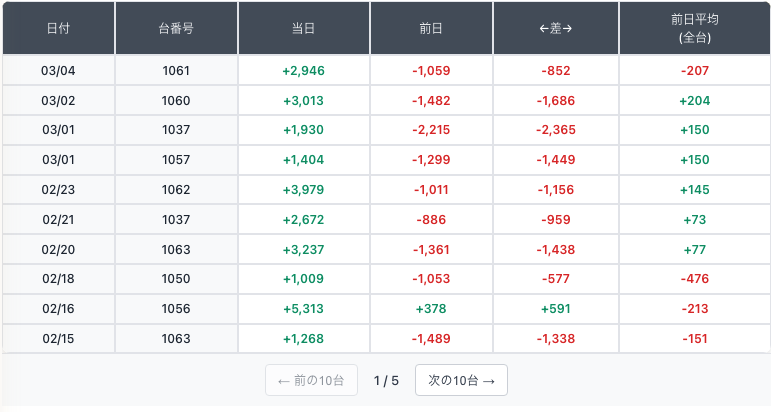Viewport: 773px width, 412px height.
Task: Click the -476 average value cell
Action: [x=695, y=279]
